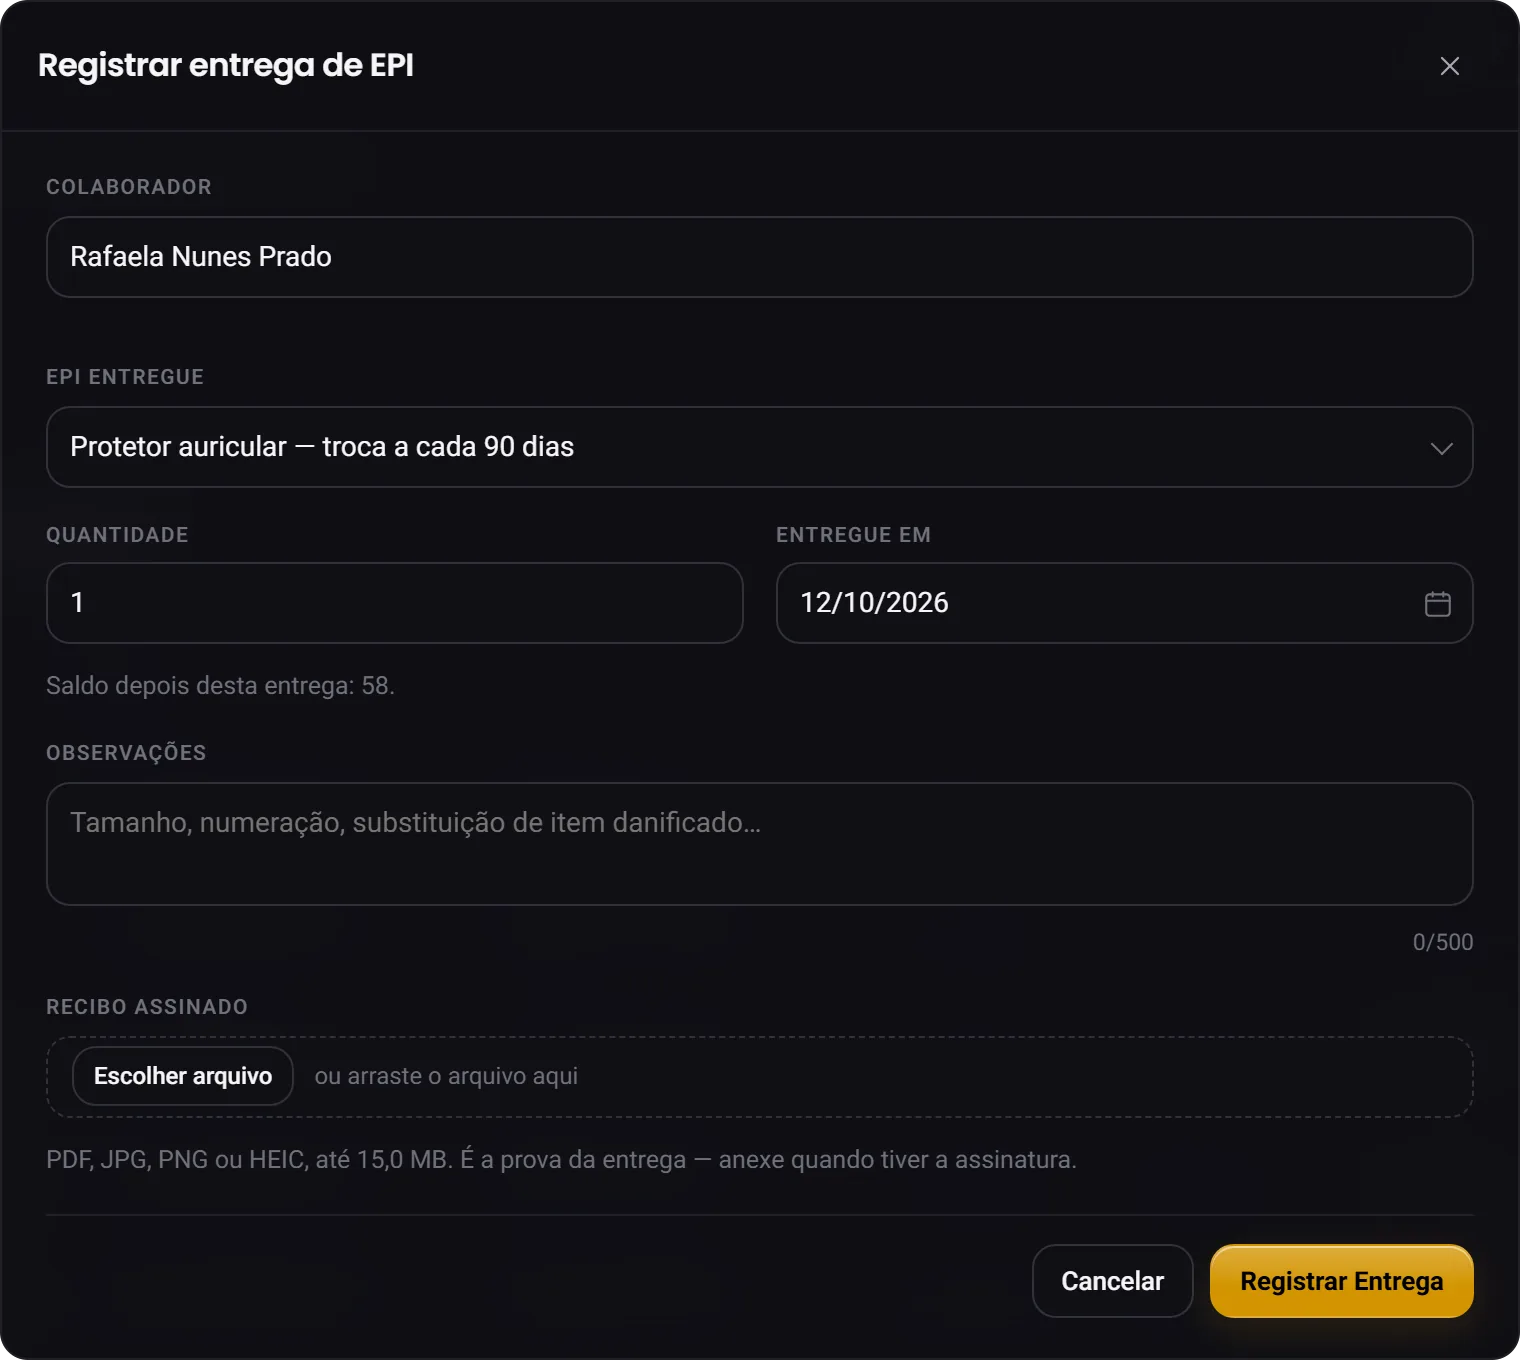
Task: Click the dialog title 'Registrar entrega de EPI'
Action: pyautogui.click(x=226, y=65)
